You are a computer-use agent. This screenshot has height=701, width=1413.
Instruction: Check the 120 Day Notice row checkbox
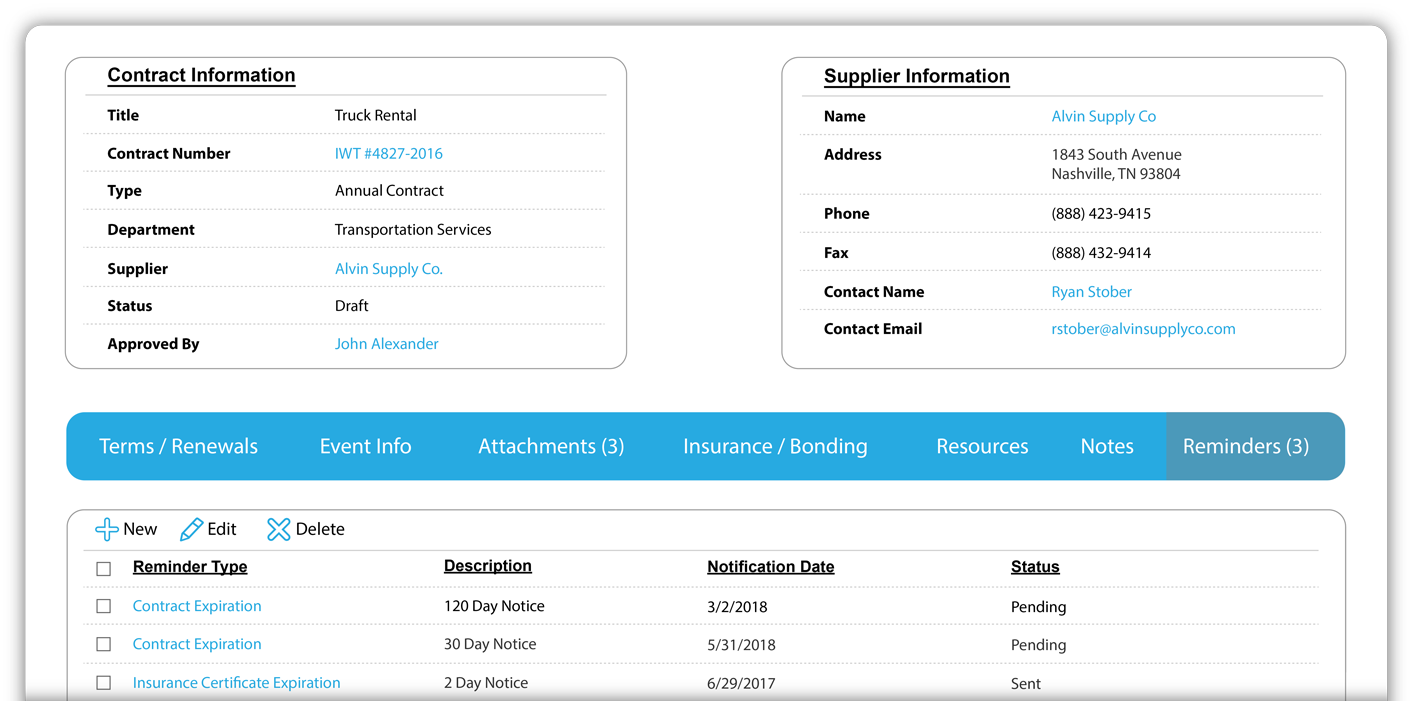pyautogui.click(x=103, y=606)
